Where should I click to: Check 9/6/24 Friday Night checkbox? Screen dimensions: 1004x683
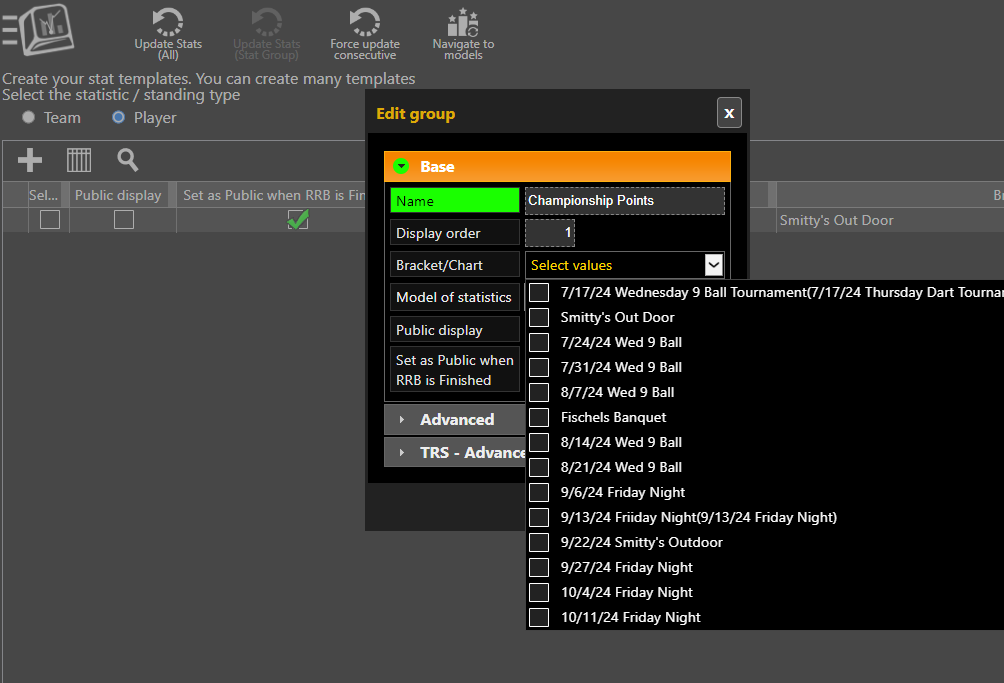539,492
